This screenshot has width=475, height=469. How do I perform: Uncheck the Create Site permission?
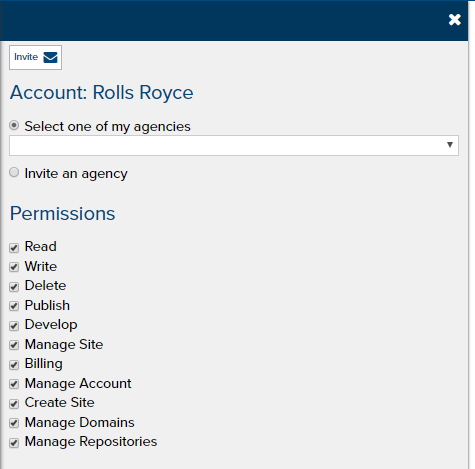[x=14, y=404]
